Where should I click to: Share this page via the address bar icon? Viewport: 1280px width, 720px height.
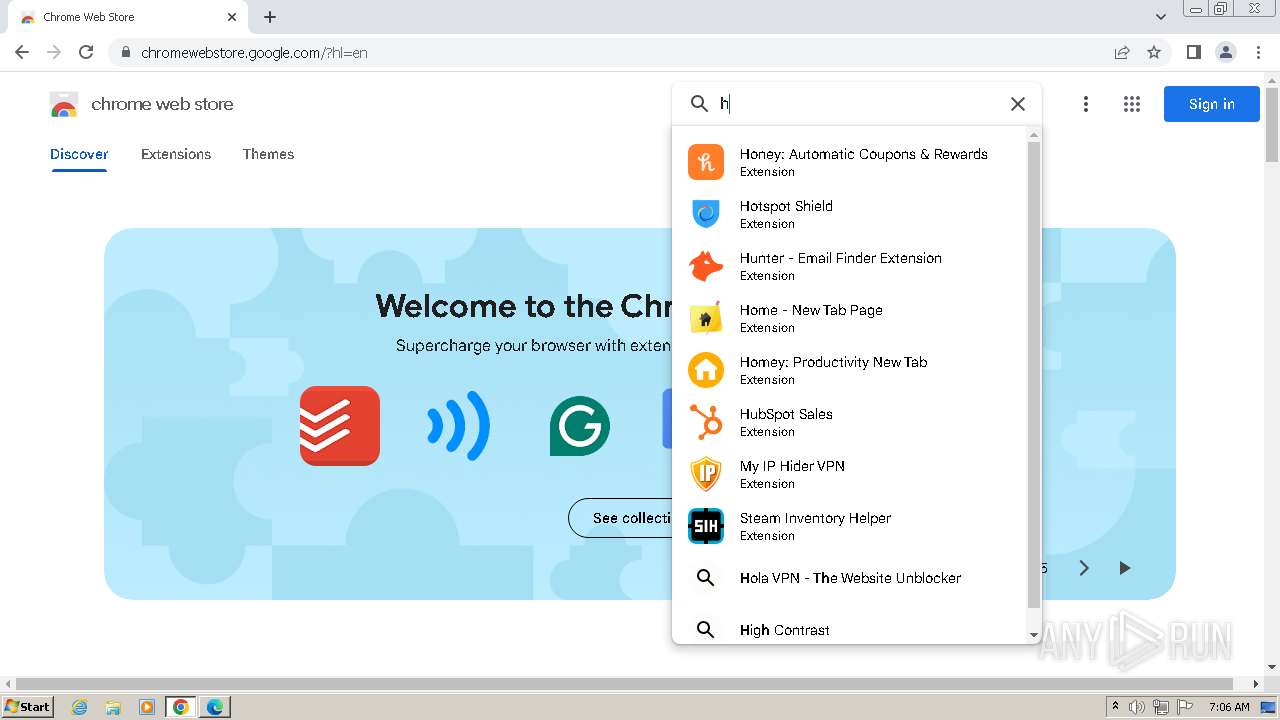(1122, 52)
